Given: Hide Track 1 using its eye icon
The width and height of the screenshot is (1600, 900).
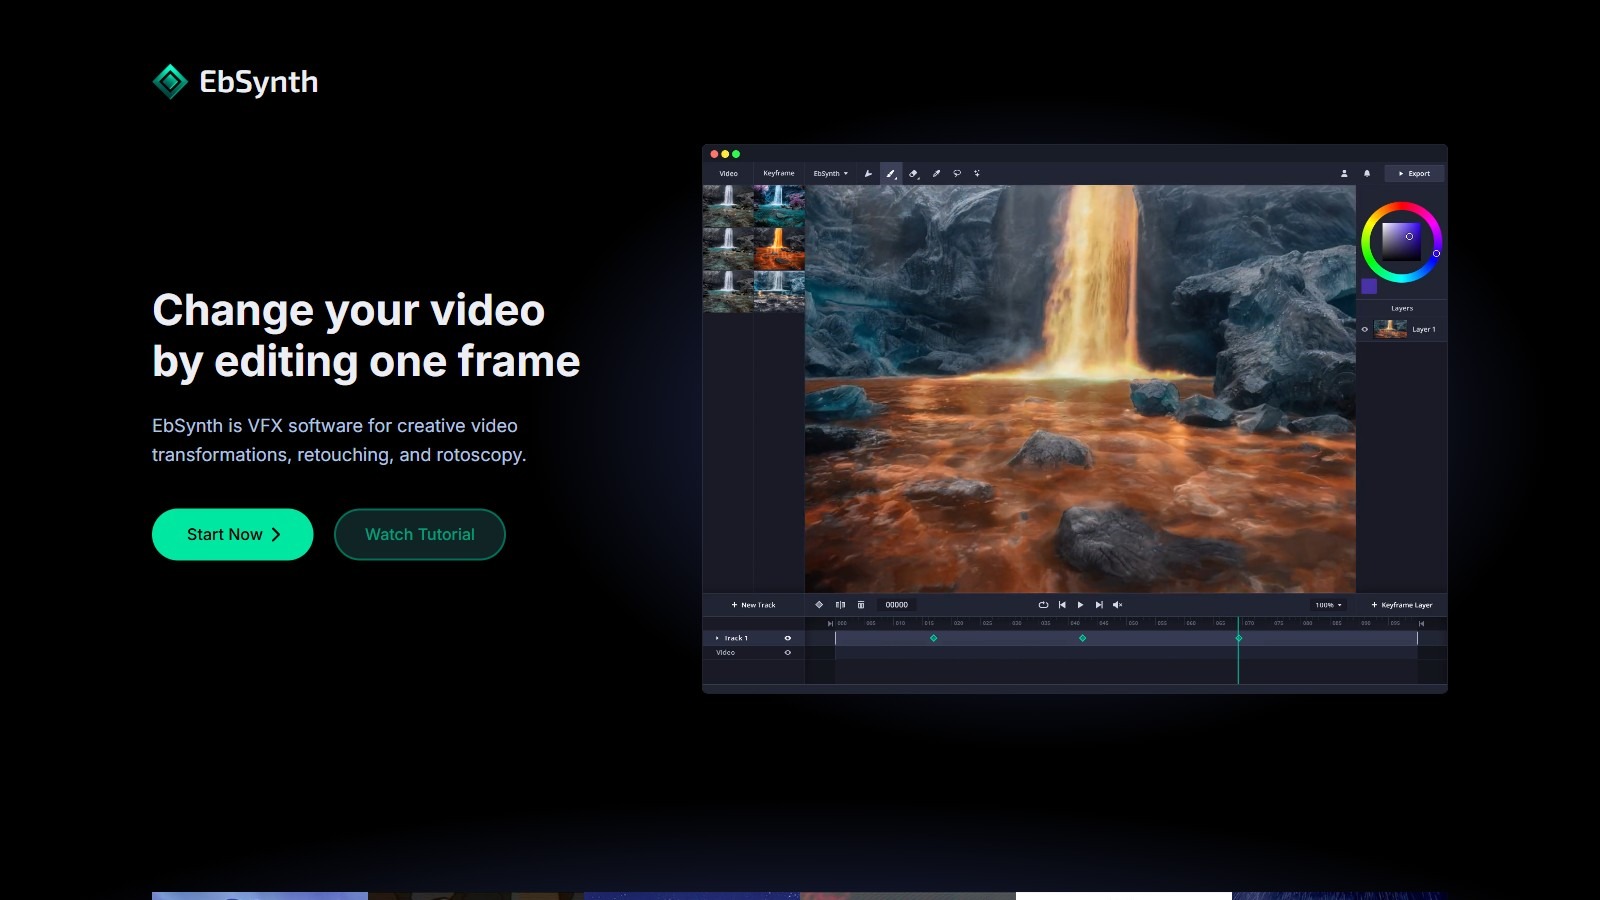Looking at the screenshot, I should coord(787,638).
